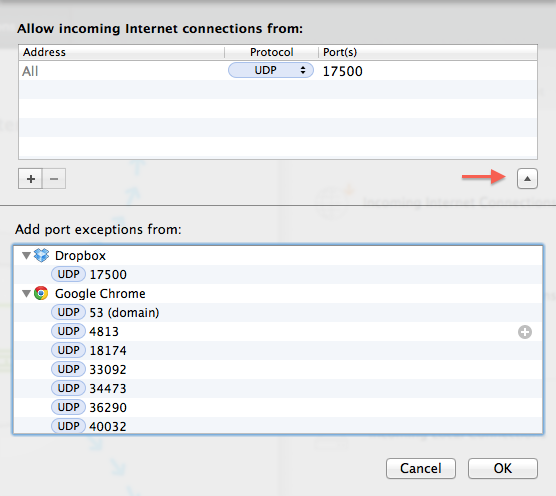Click the Port(s) column header
556x496 pixels.
pos(428,52)
